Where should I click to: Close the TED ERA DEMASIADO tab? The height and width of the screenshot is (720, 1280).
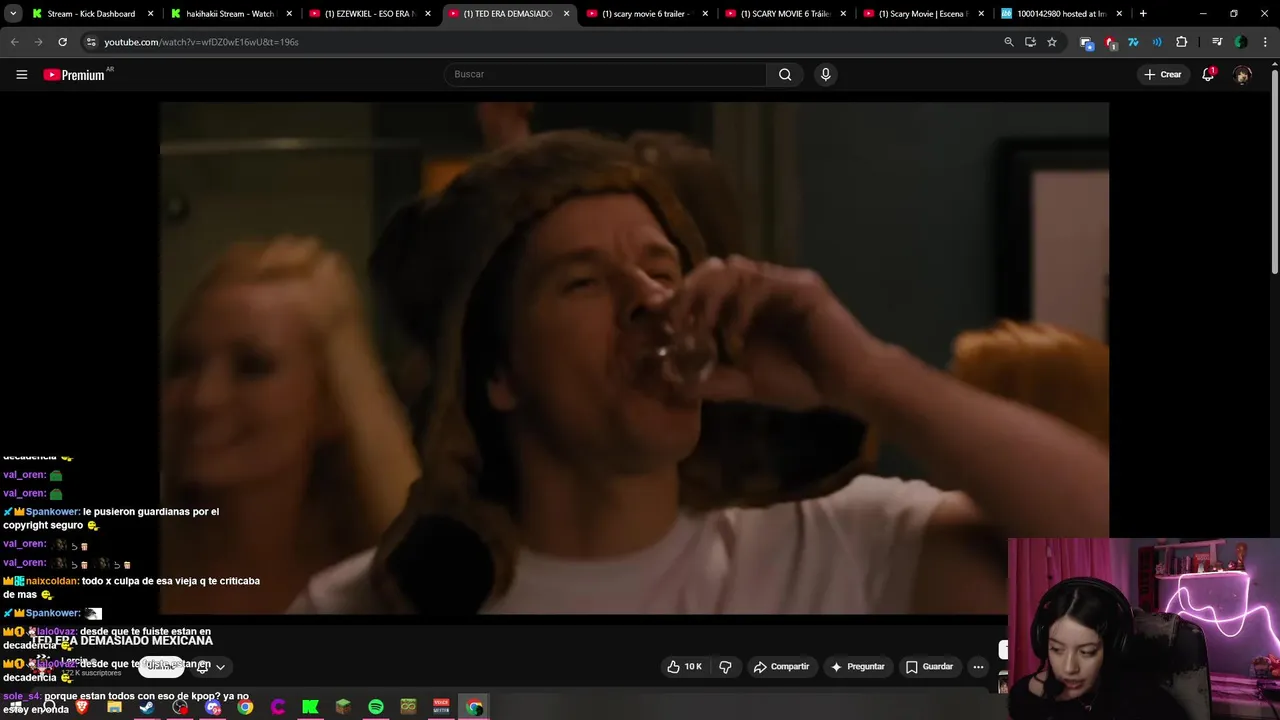tap(566, 14)
